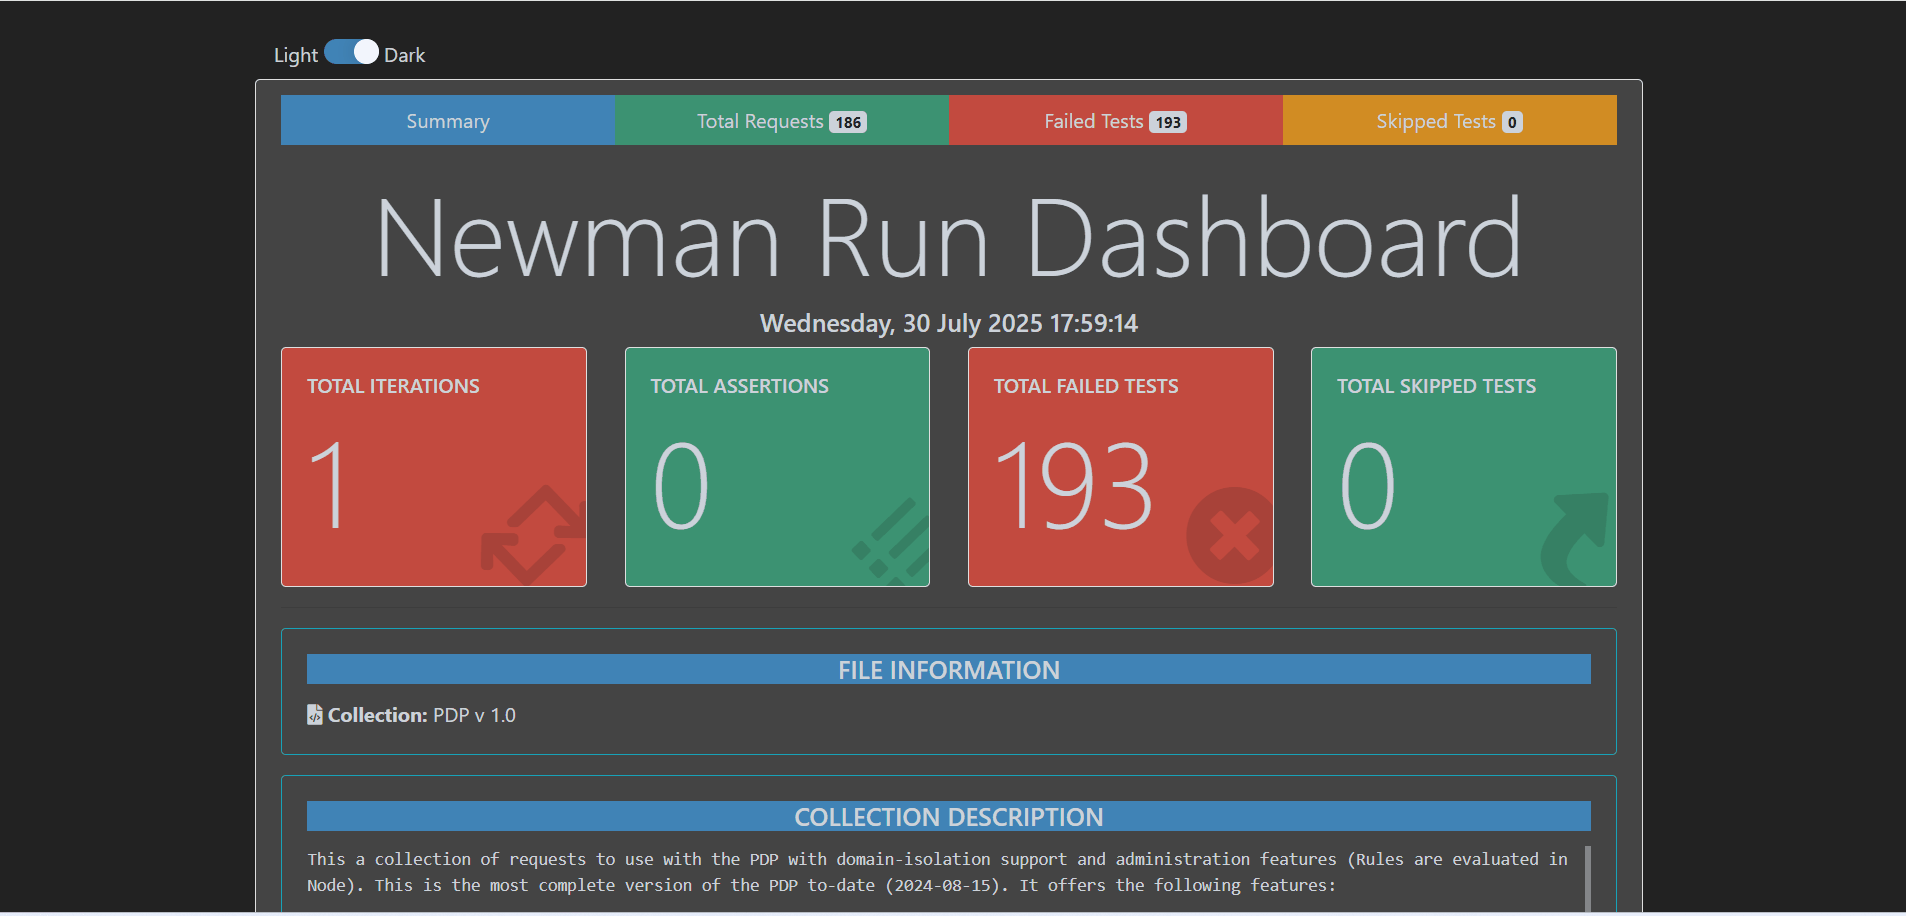Image resolution: width=1906 pixels, height=916 pixels.
Task: Select the Skipped Tests tab
Action: click(x=1435, y=121)
